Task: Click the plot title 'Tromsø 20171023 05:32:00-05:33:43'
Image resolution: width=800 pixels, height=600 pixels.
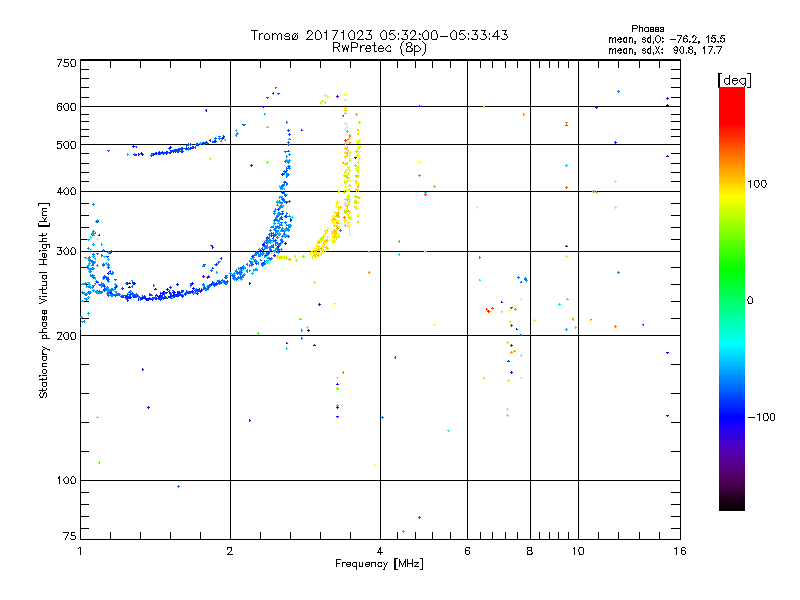Action: pos(379,35)
